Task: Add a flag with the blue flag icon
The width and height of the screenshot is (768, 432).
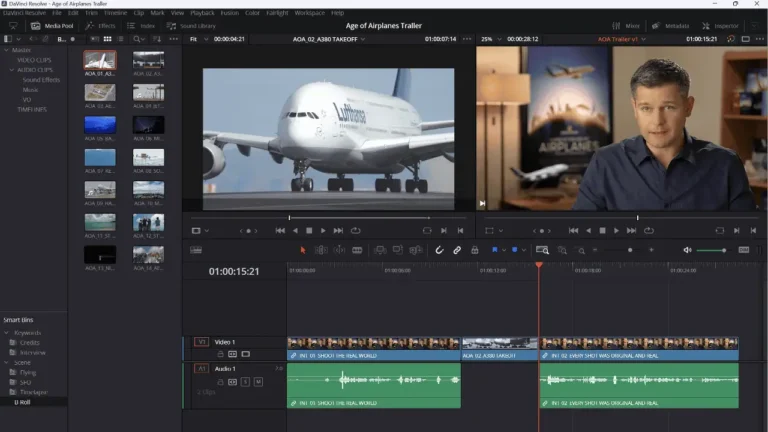Action: [495, 250]
